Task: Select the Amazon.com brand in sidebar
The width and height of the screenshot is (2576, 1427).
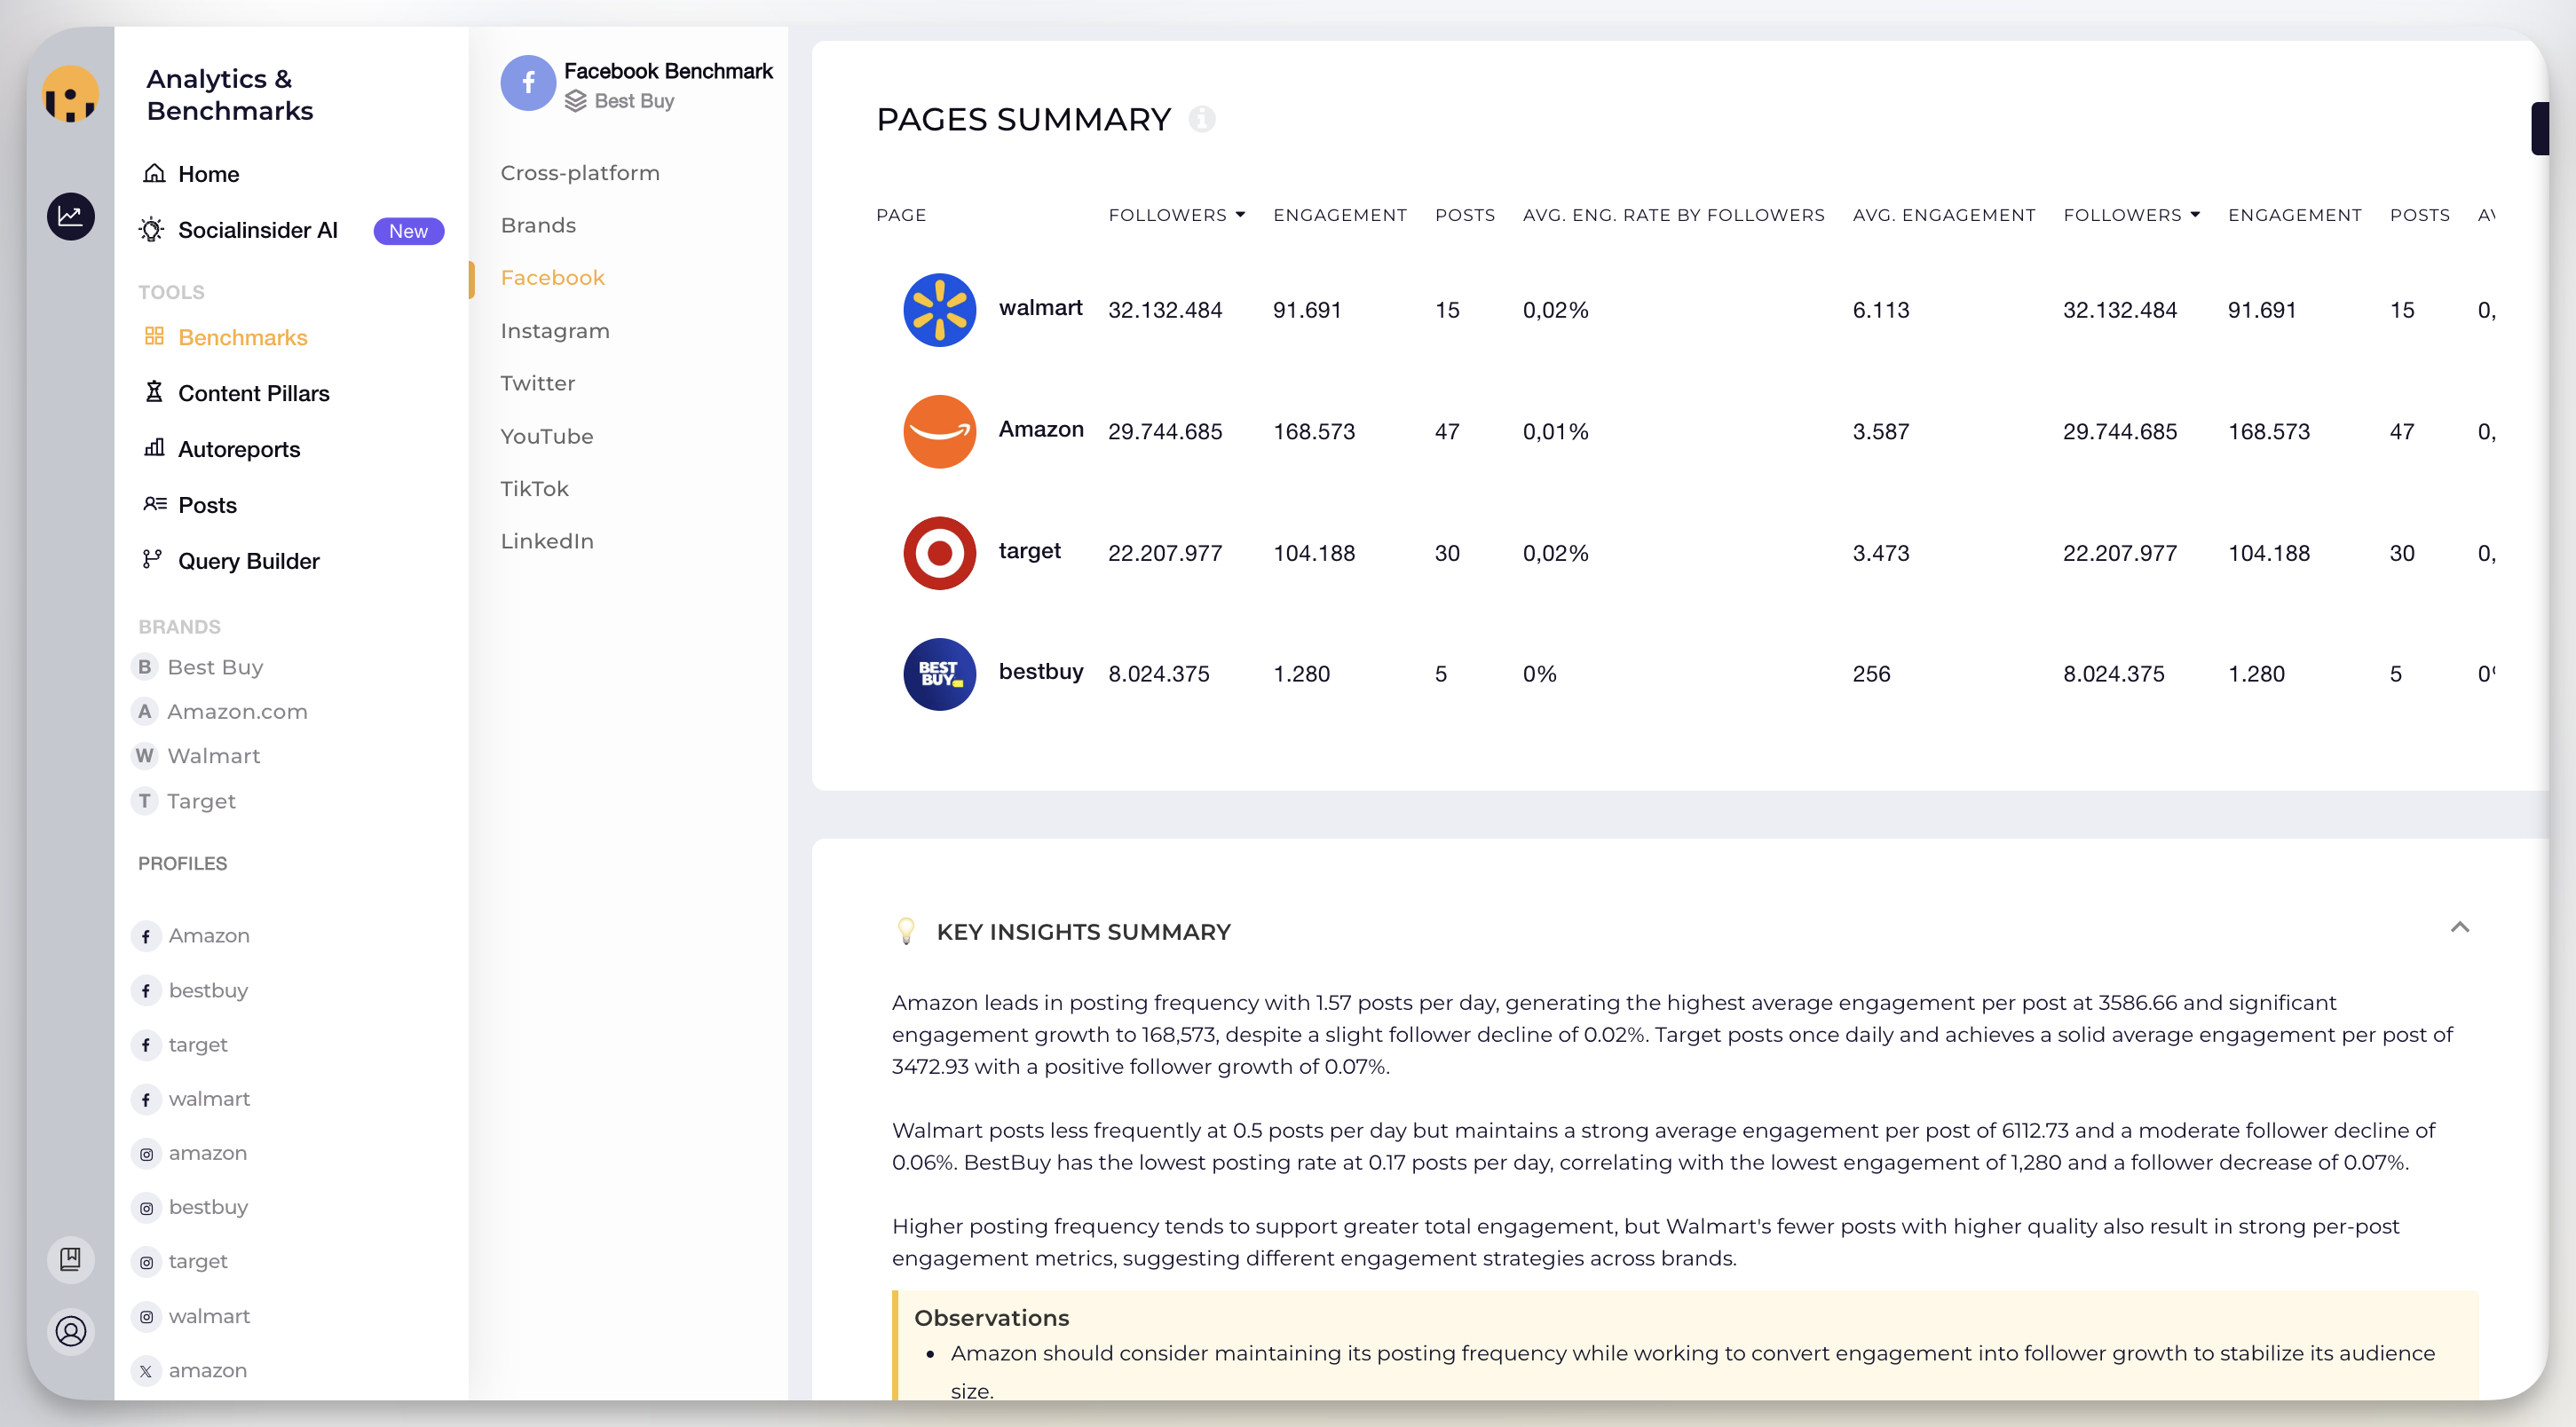Action: click(x=237, y=712)
